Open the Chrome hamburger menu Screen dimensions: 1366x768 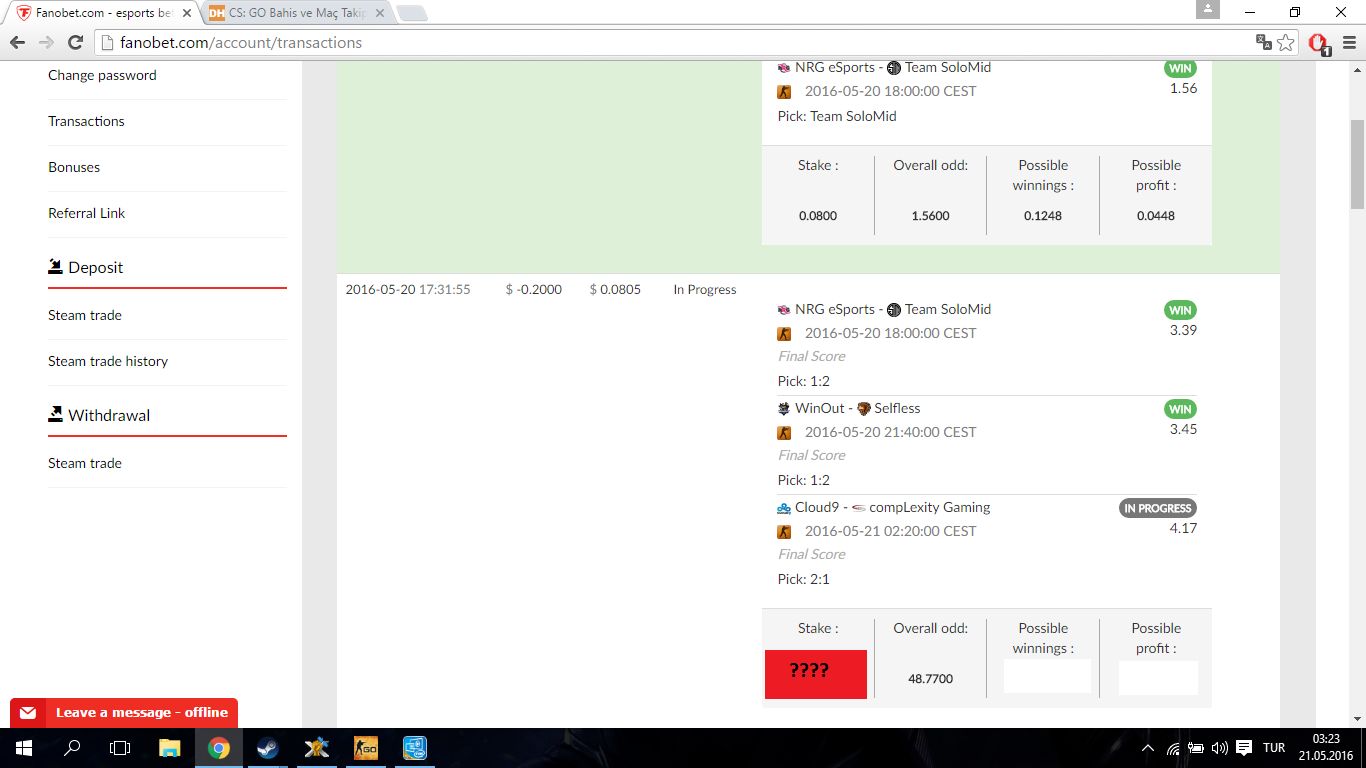pyautogui.click(x=1347, y=43)
